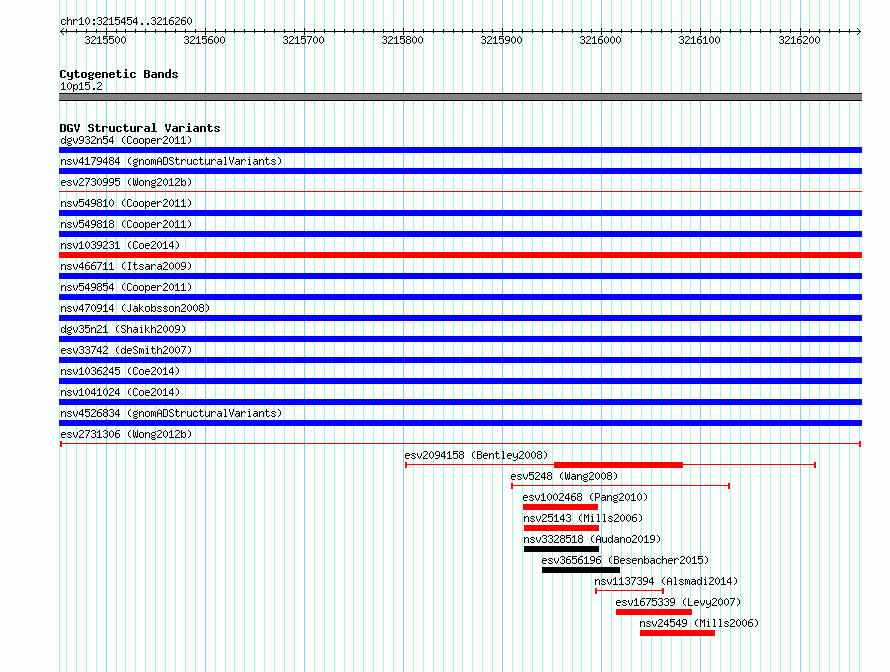Click esv1675339 (Levy2007) label

[x=678, y=602]
